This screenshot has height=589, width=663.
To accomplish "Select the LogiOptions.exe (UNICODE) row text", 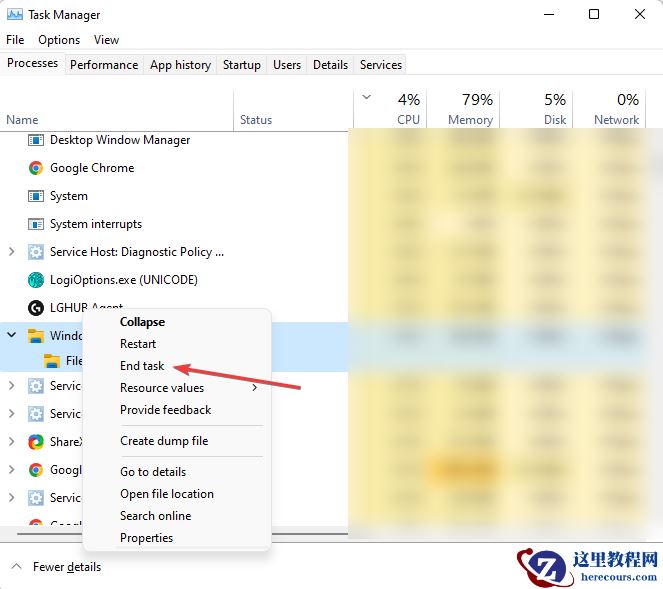I will pyautogui.click(x=124, y=280).
